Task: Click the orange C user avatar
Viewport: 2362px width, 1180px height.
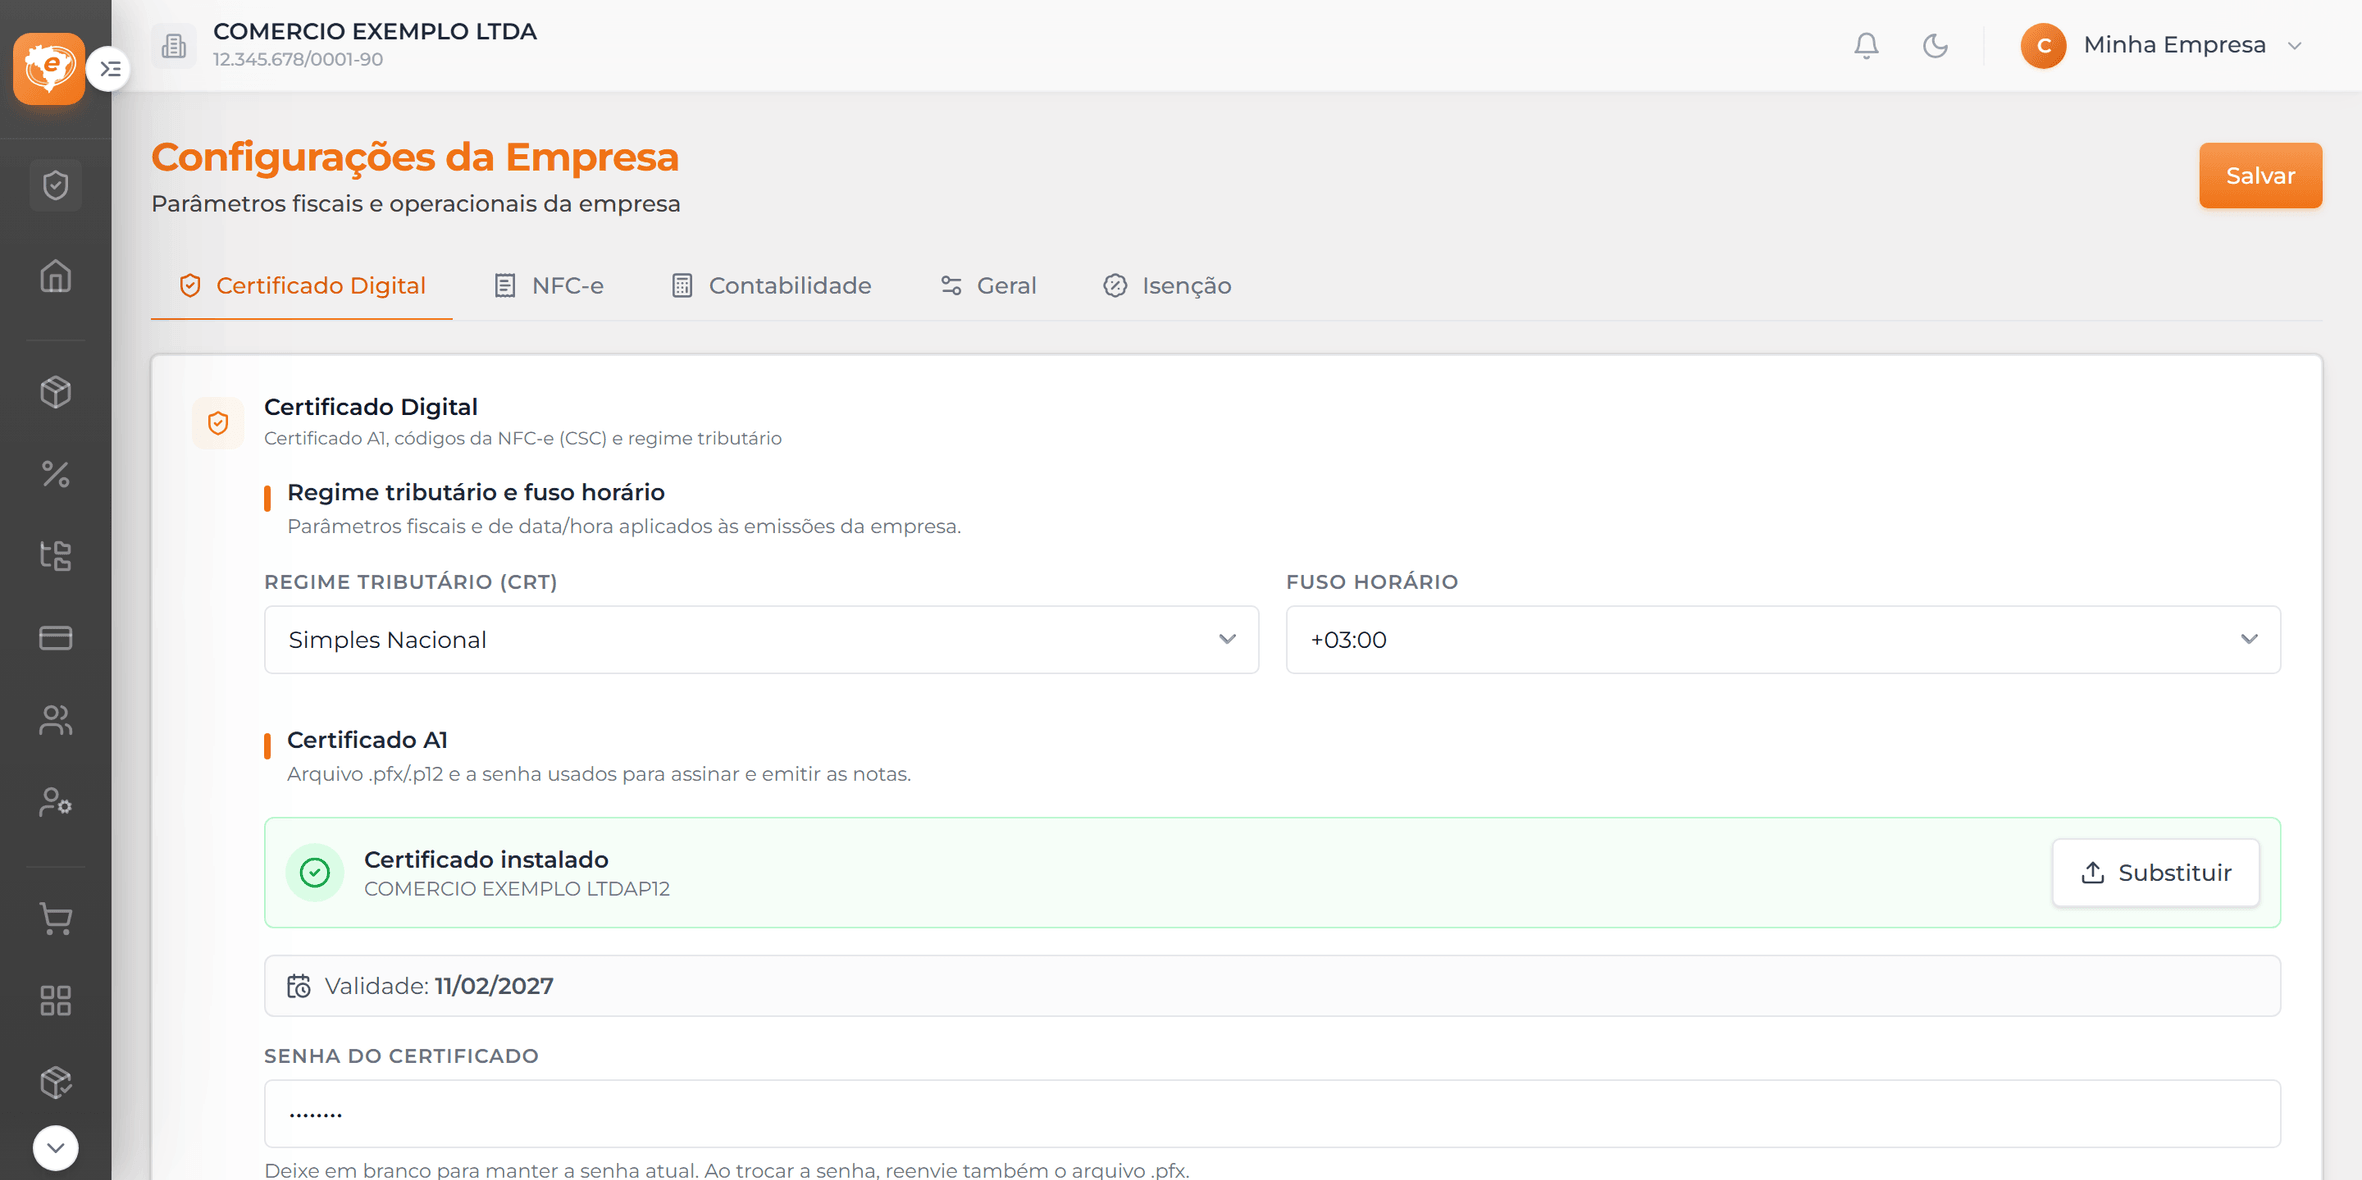Action: [2043, 46]
